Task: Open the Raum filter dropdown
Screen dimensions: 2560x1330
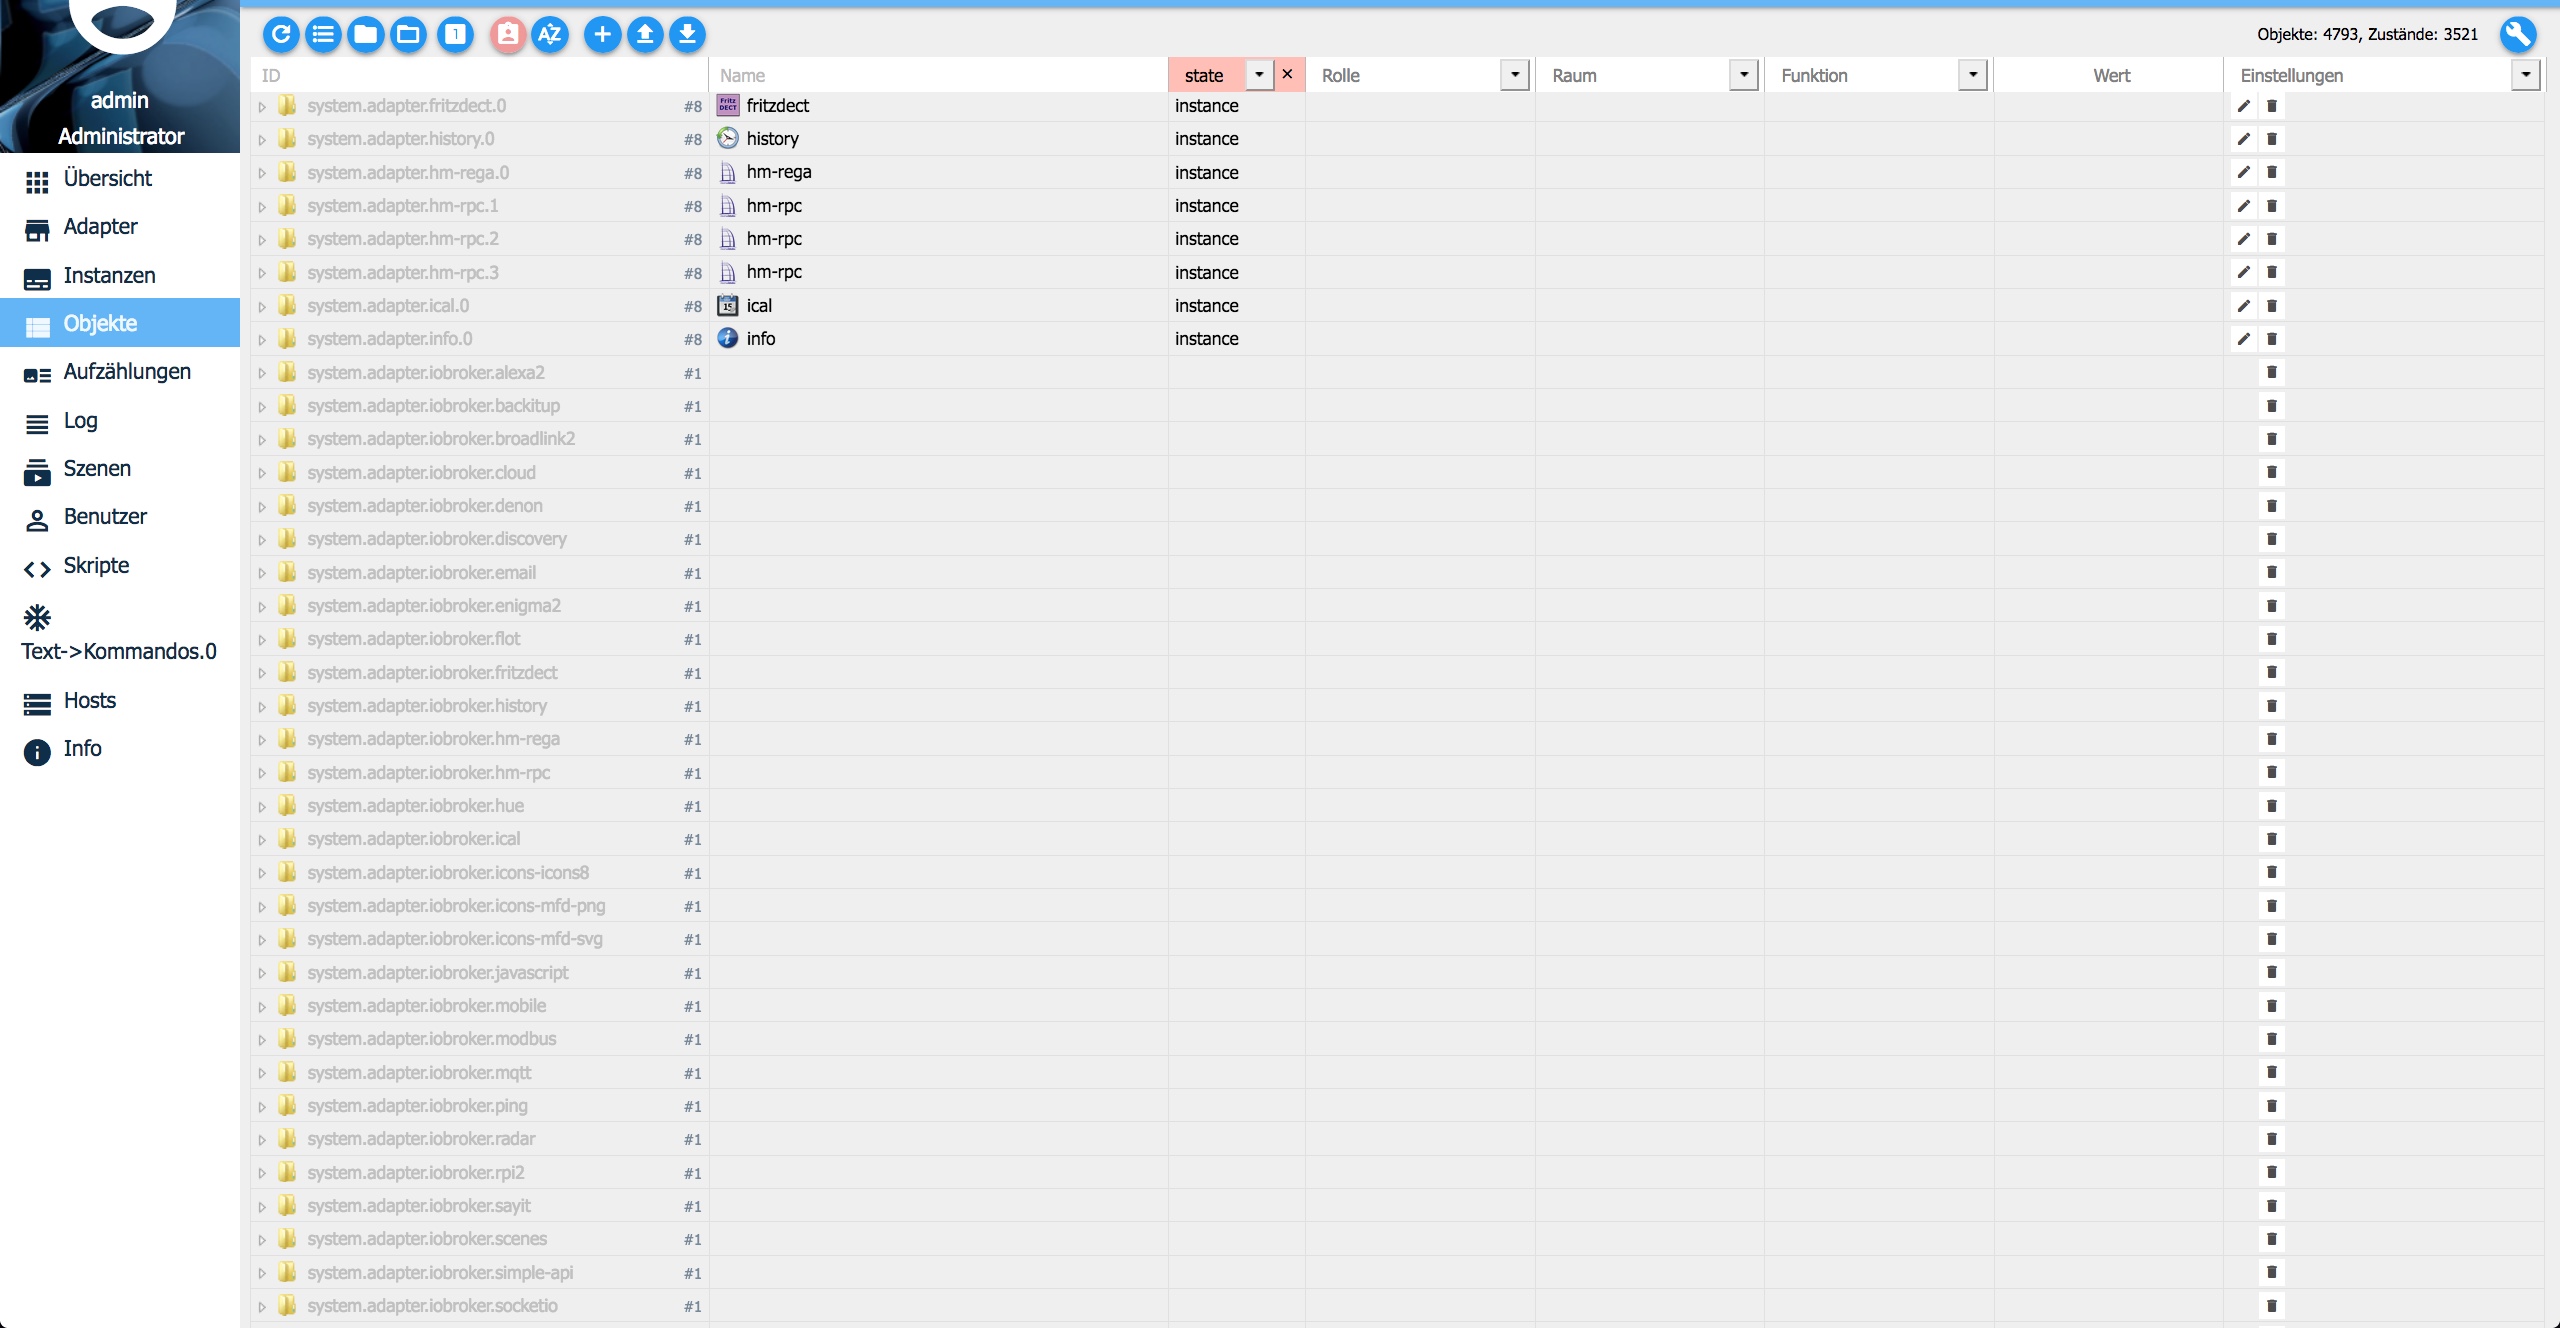Action: pos(1744,75)
